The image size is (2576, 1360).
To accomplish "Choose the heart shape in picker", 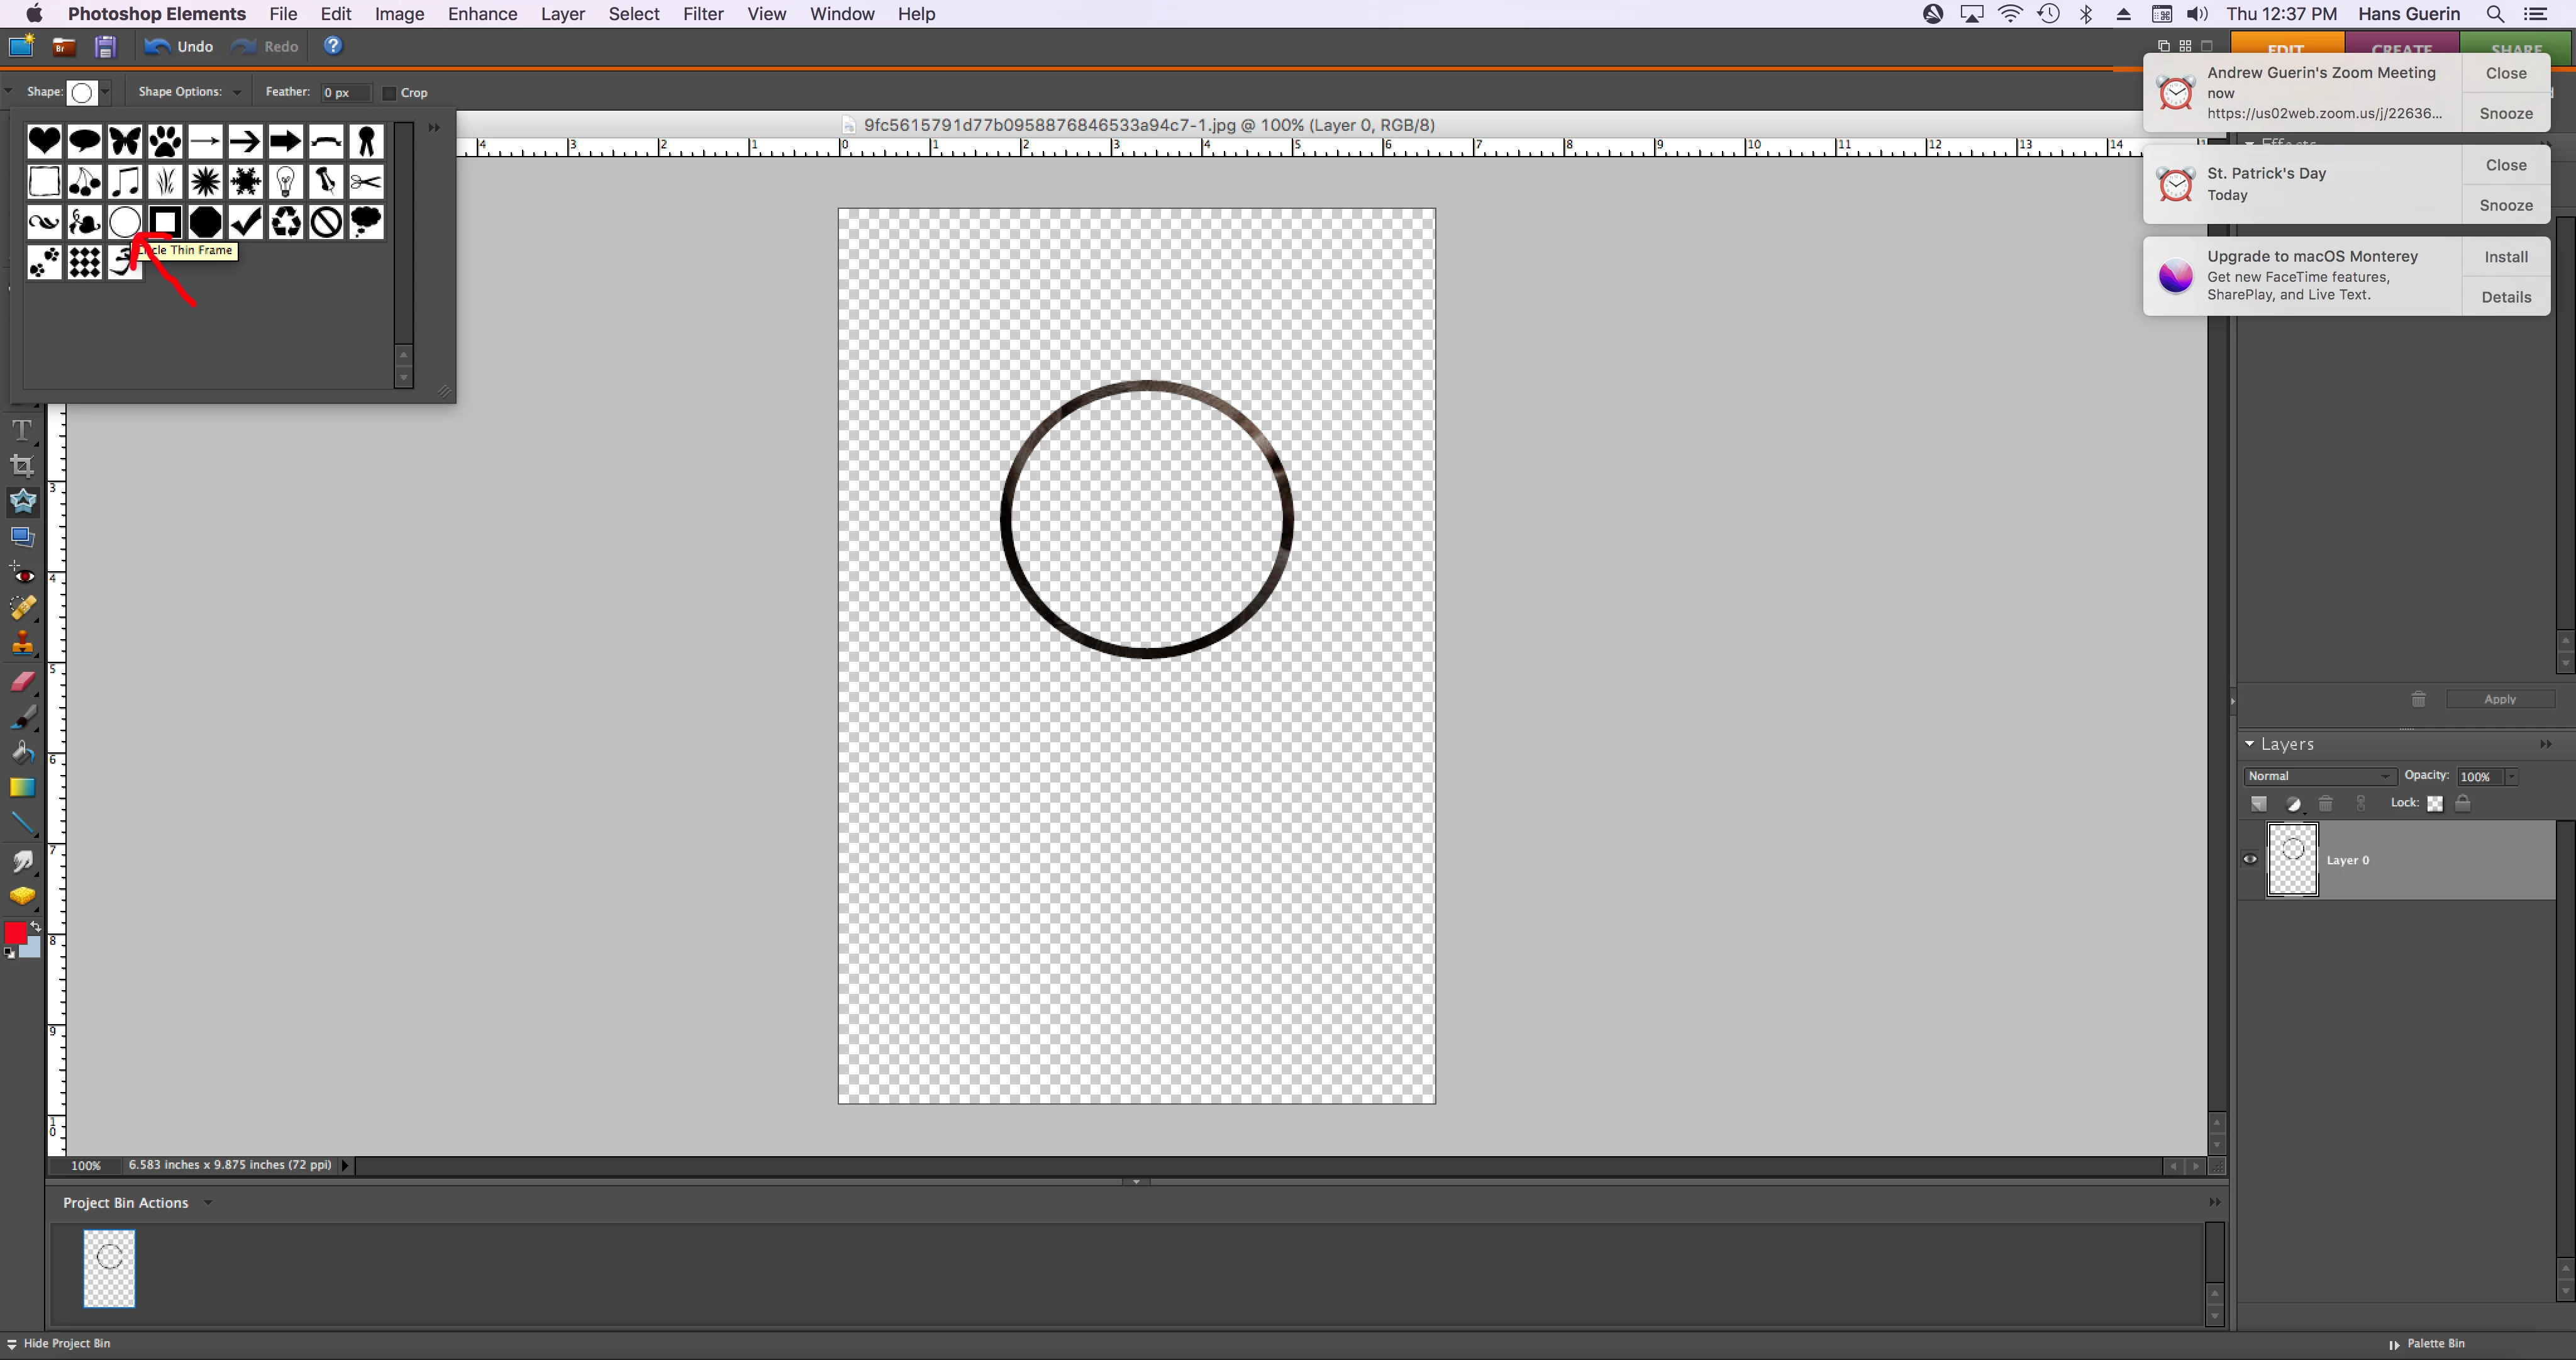I will pyautogui.click(x=44, y=141).
